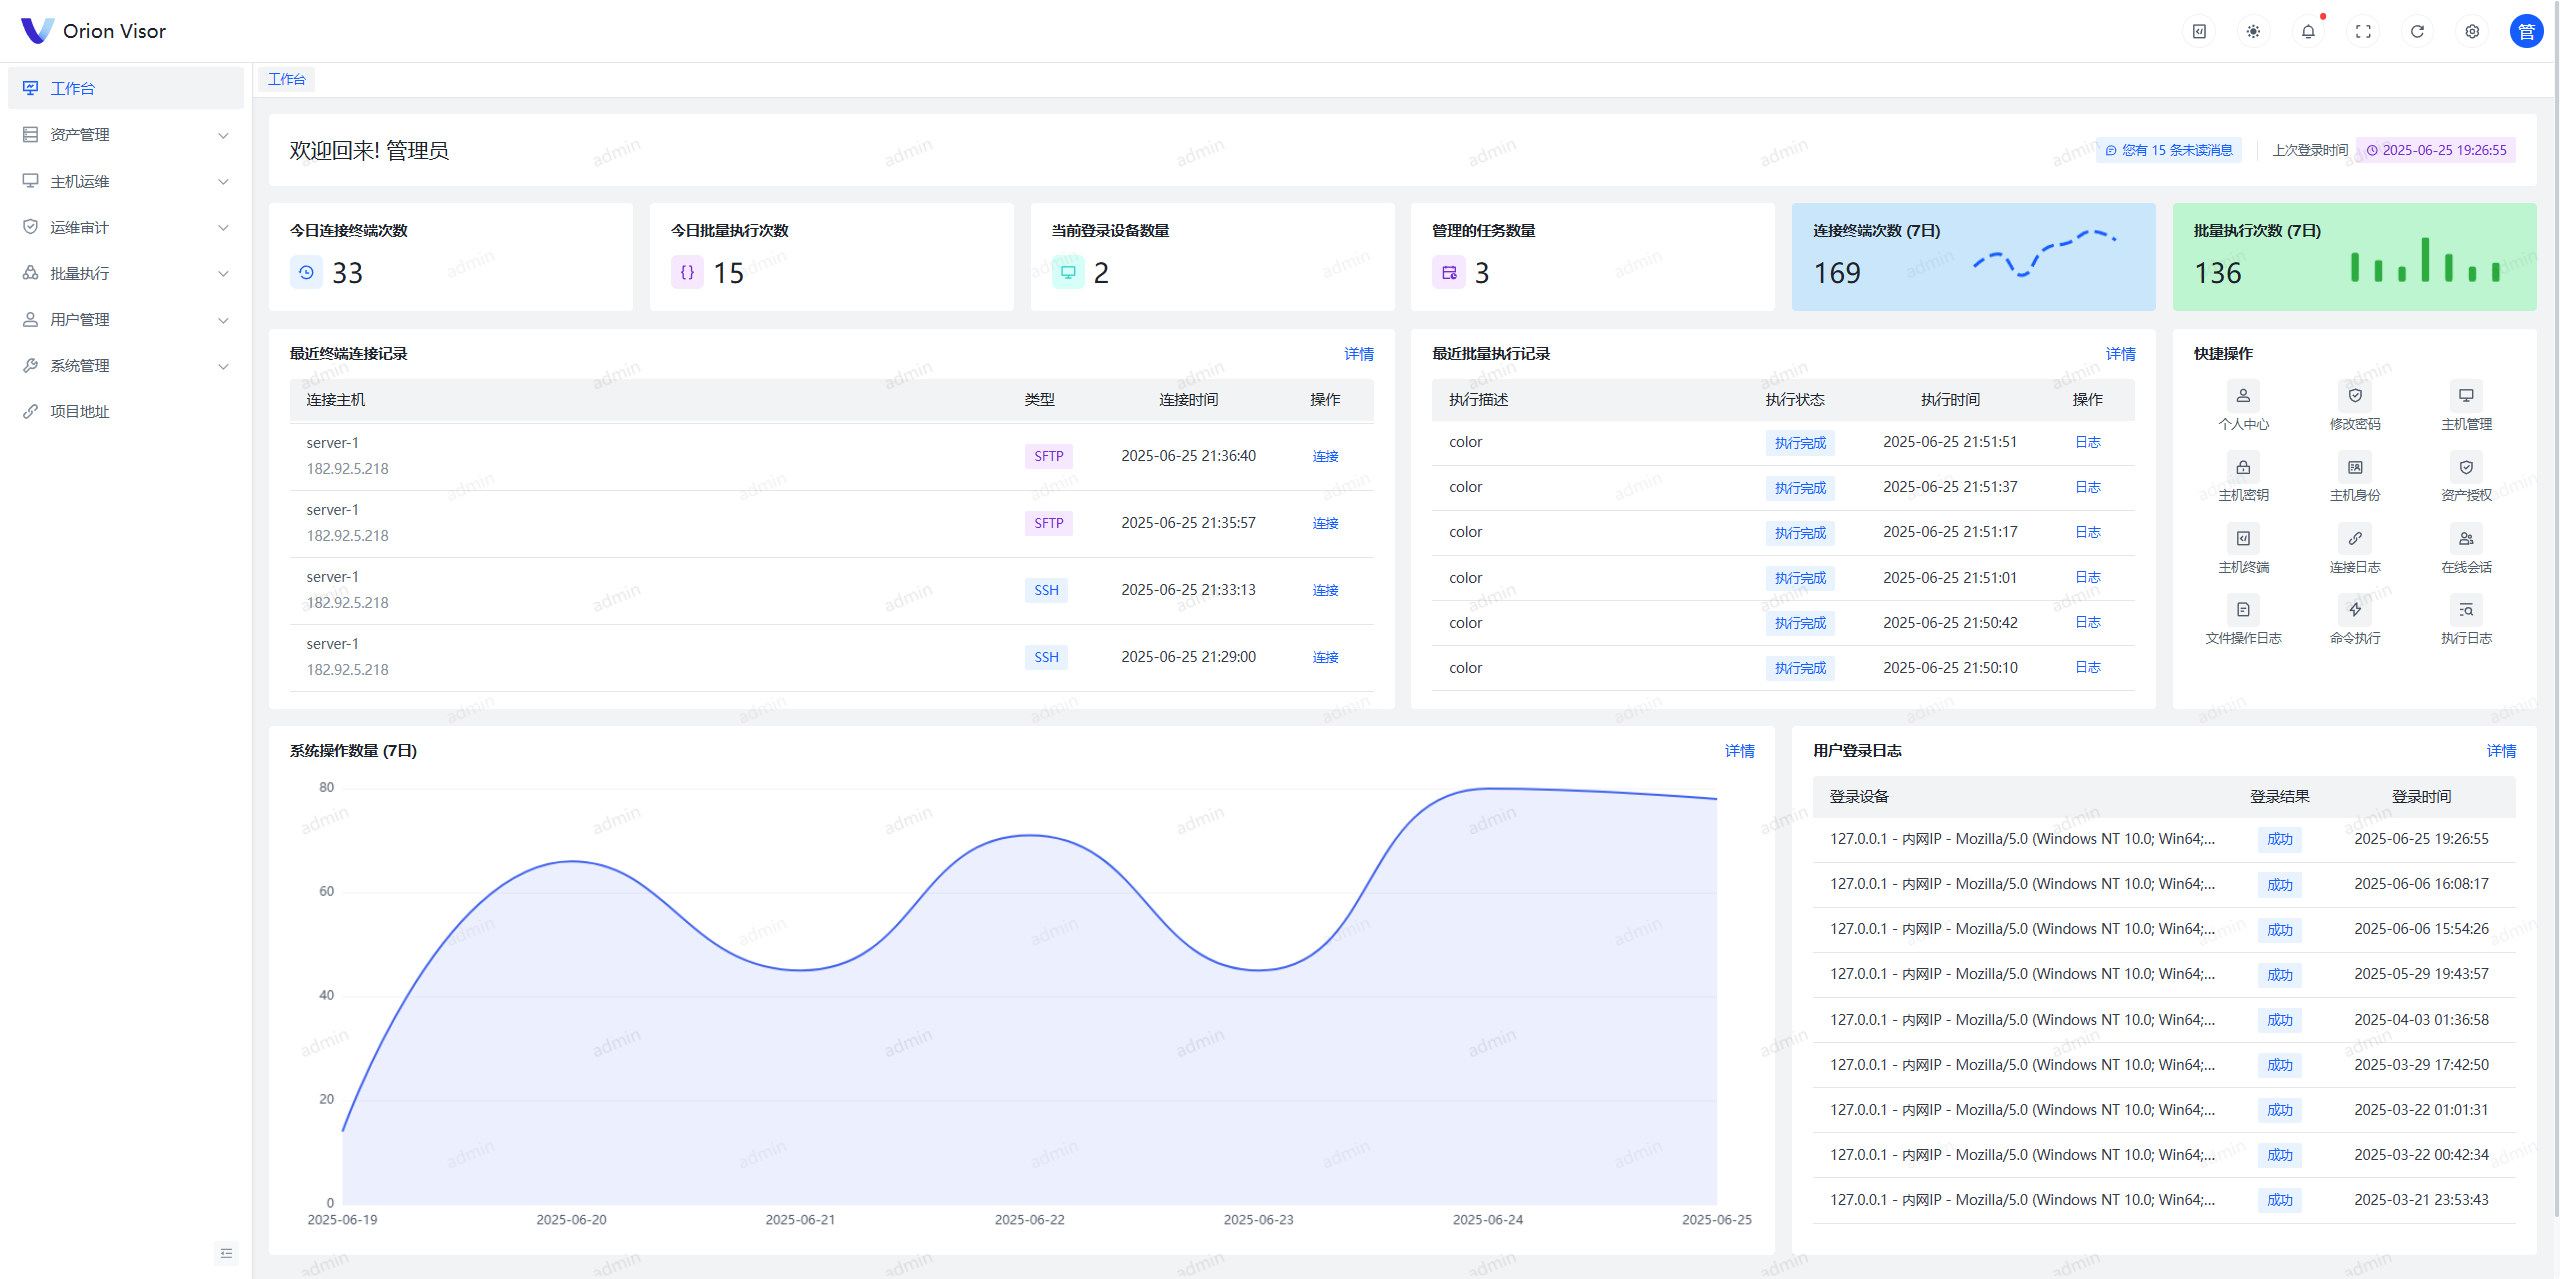
Task: Open the 在线会话 quick action icon
Action: (2466, 539)
